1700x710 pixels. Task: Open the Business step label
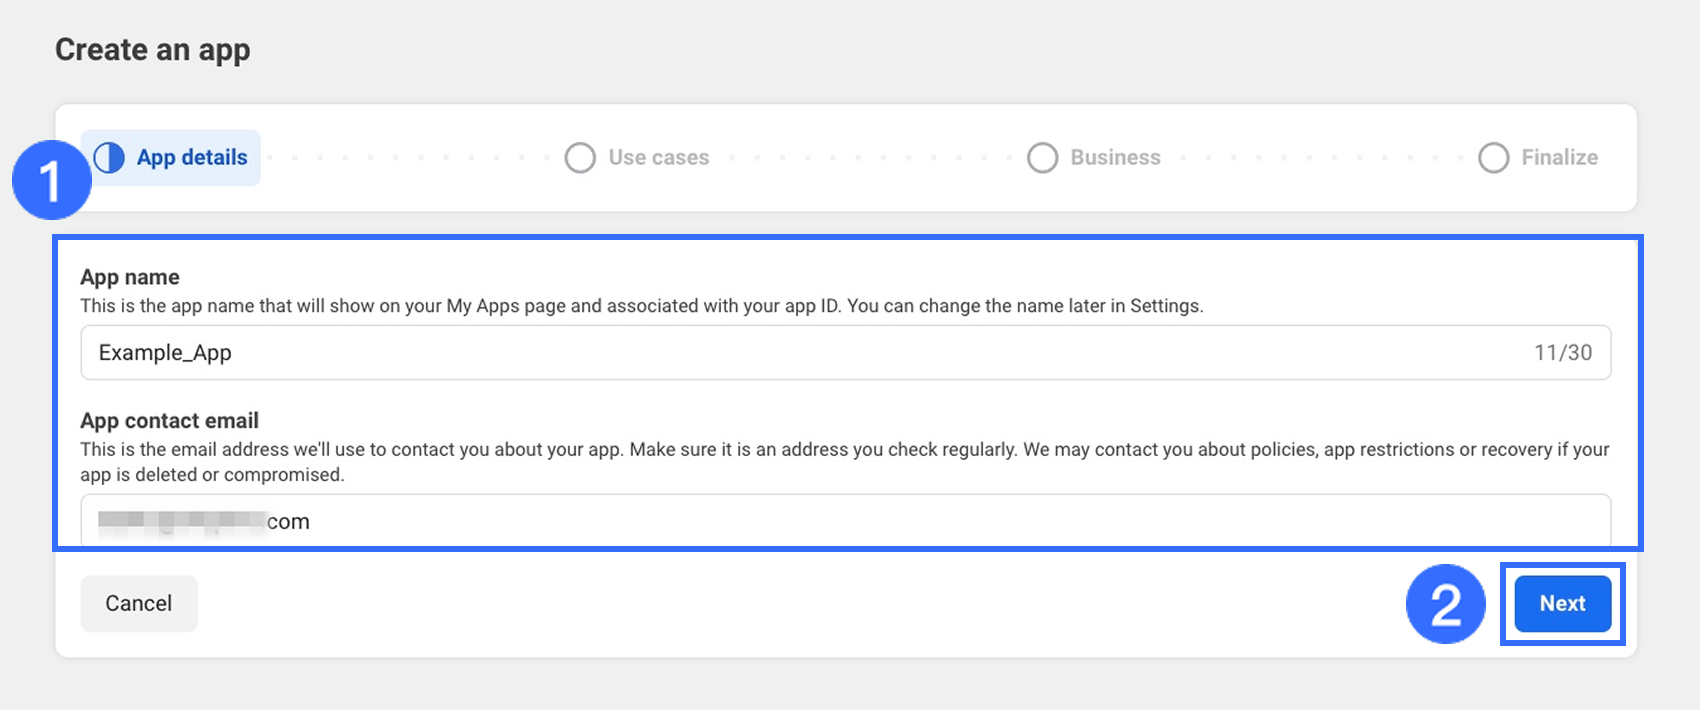coord(1115,158)
